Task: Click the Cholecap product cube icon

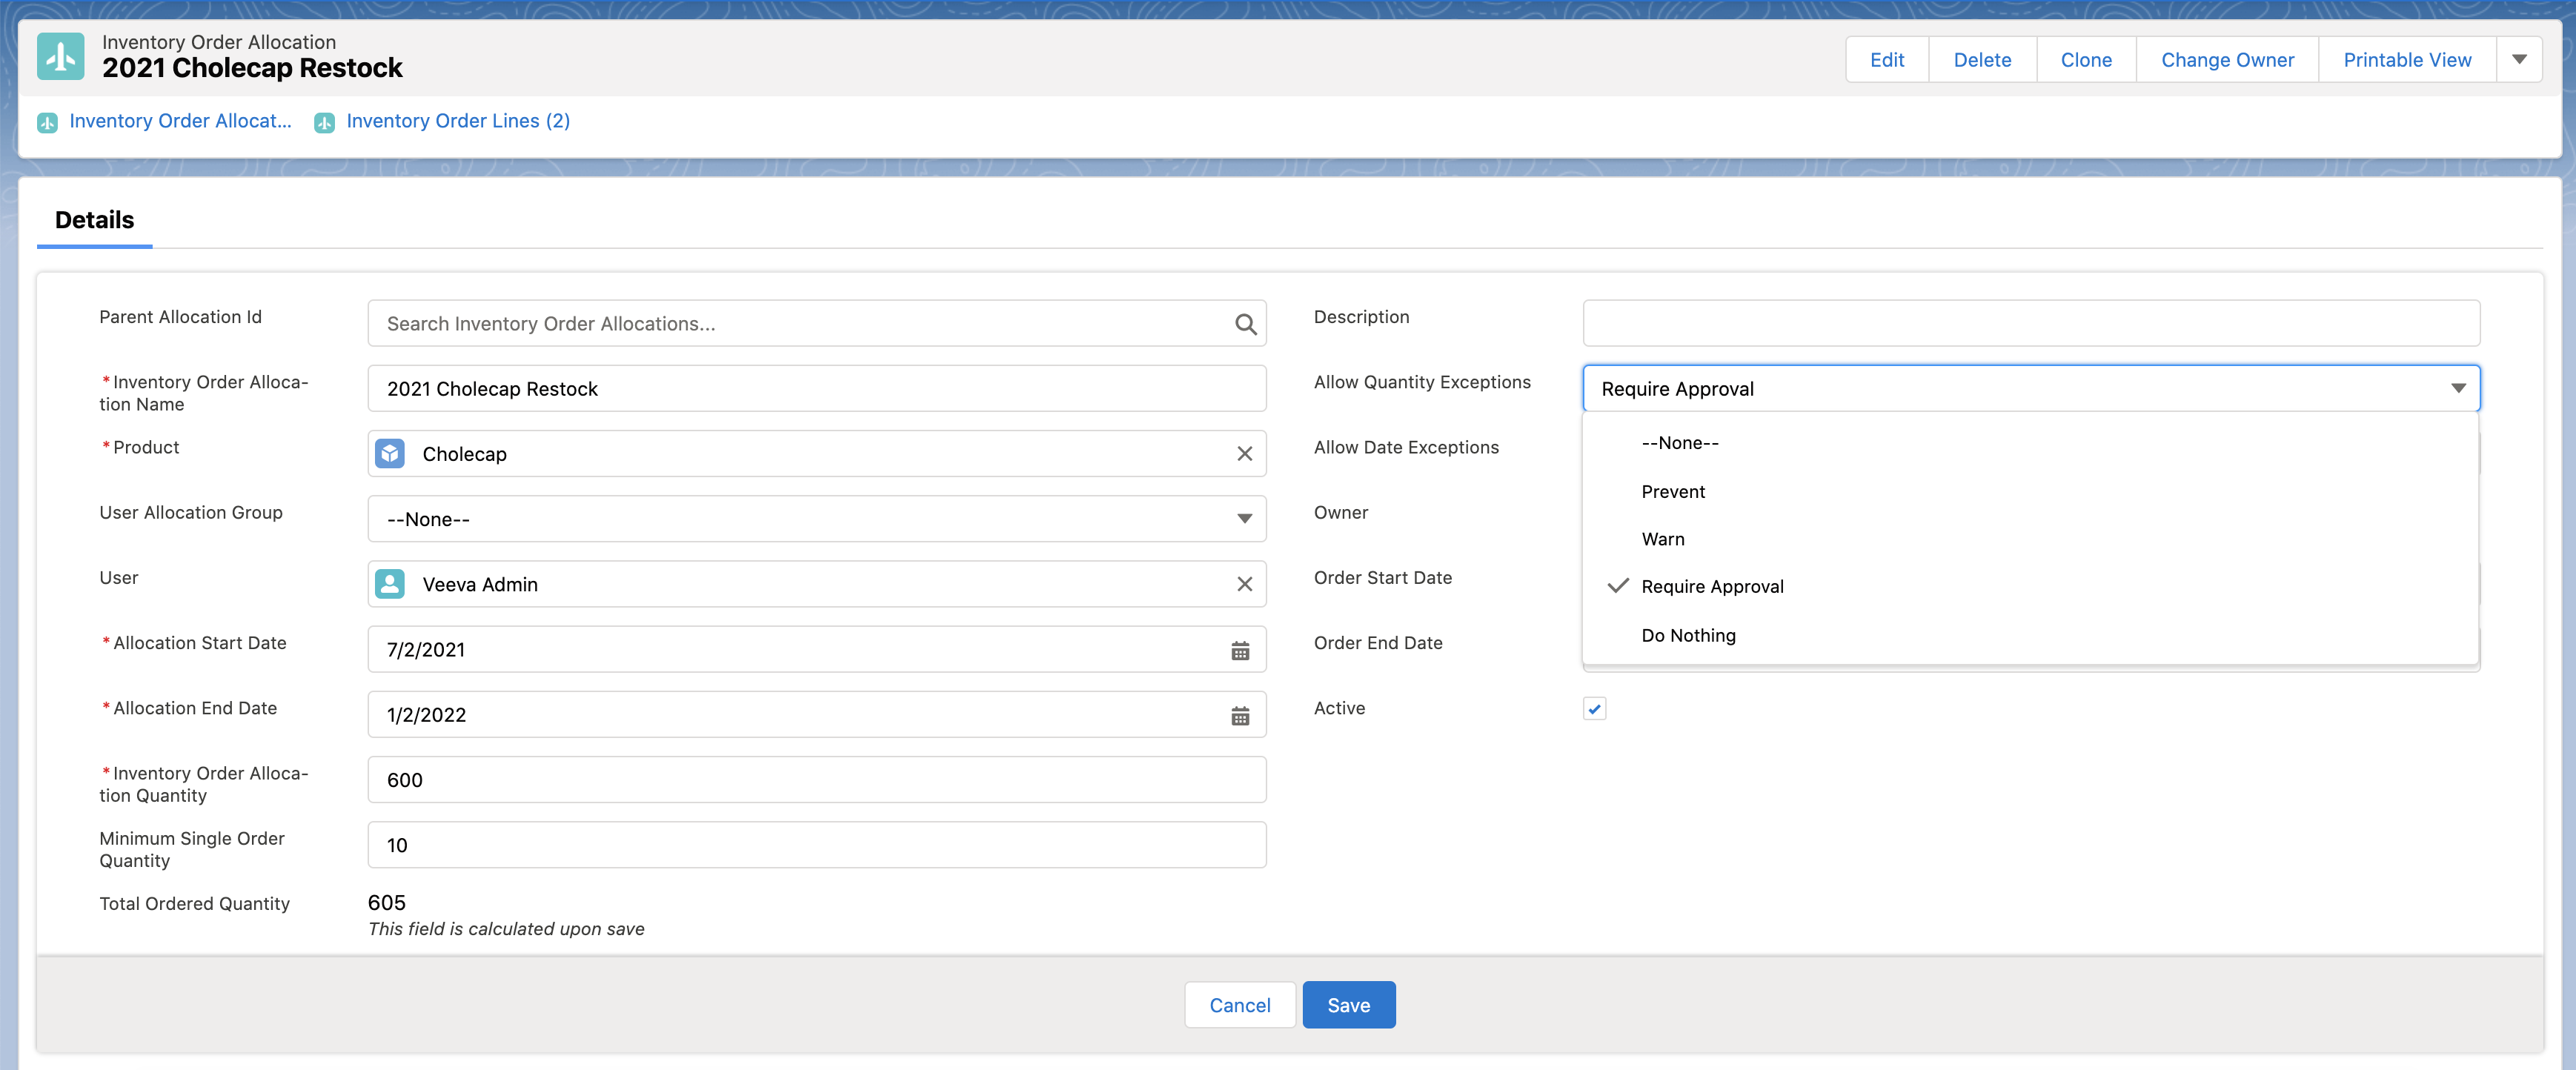Action: click(390, 454)
